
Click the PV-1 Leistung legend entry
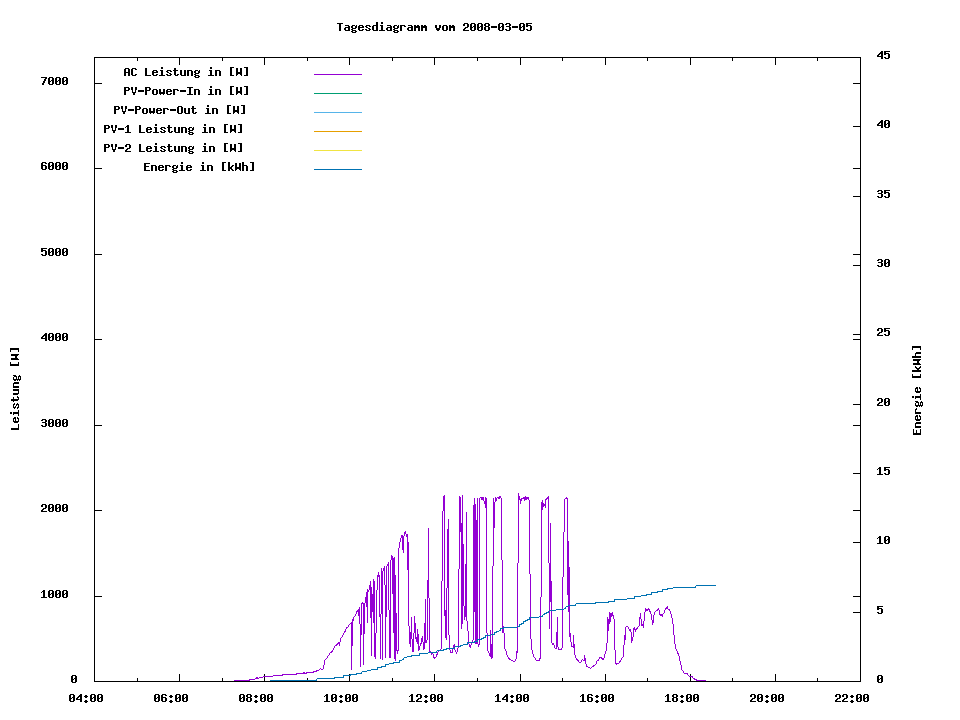174,129
